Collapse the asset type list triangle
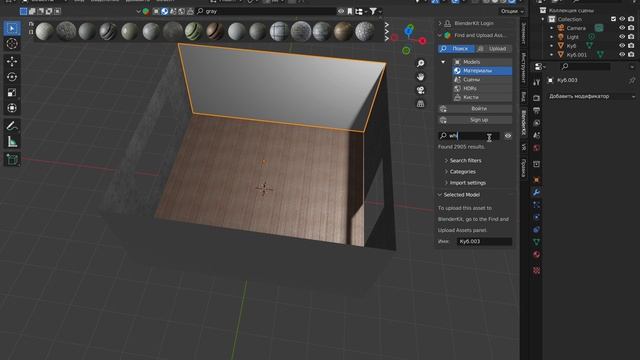 tap(443, 62)
